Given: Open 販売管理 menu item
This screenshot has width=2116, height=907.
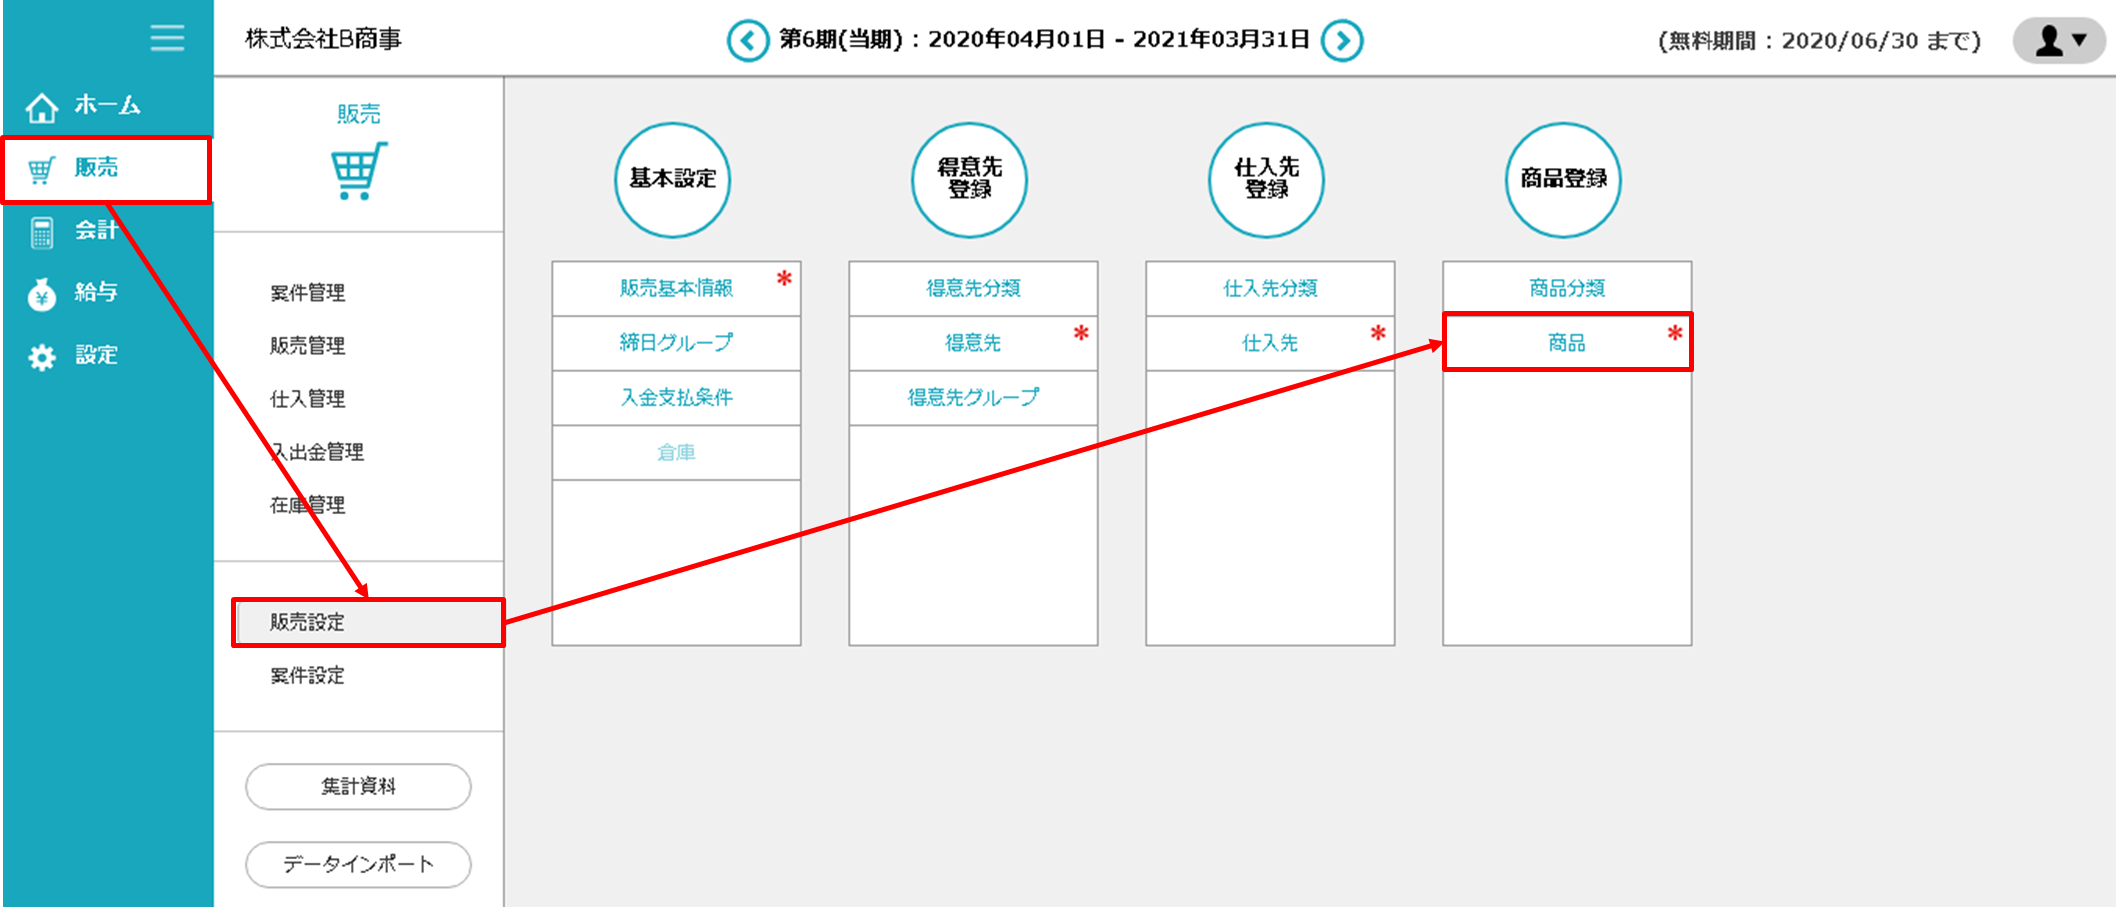Looking at the screenshot, I should click(308, 346).
